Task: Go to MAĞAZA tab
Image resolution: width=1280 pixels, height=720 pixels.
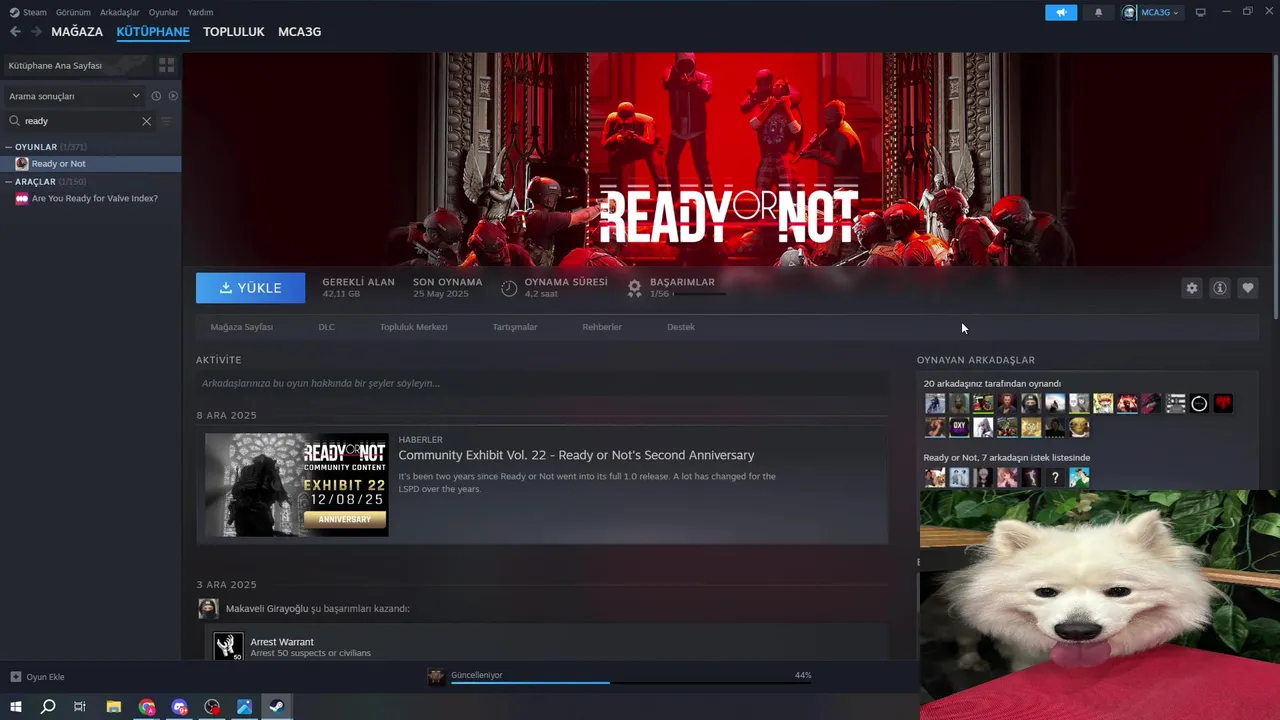Action: (x=77, y=32)
